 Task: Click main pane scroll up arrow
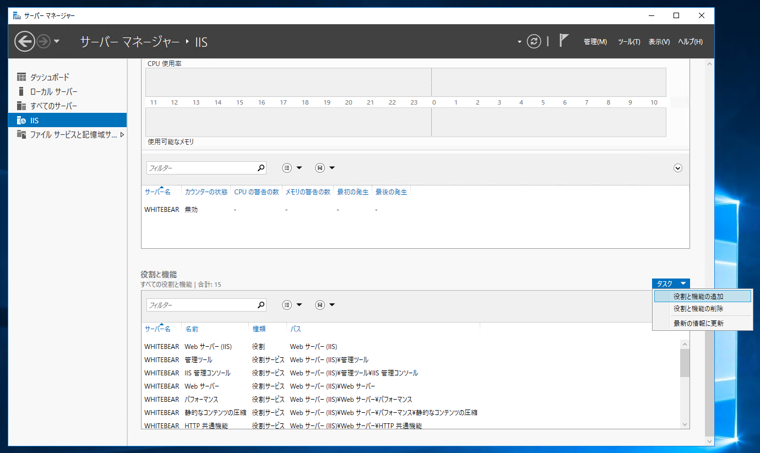(710, 63)
